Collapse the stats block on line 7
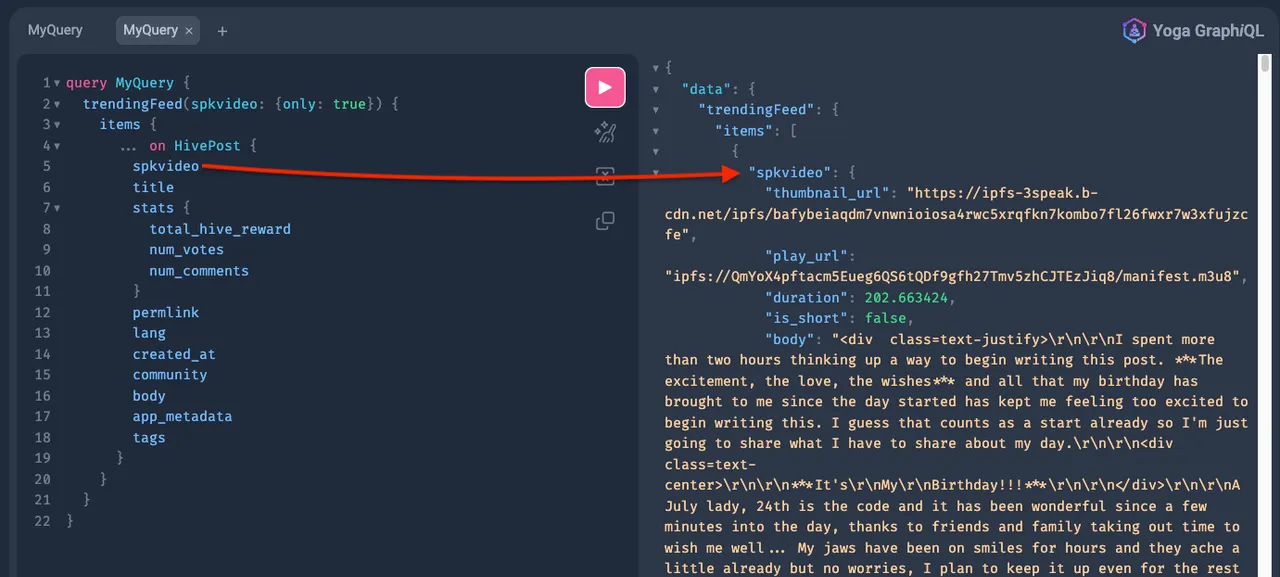Screen dimensions: 1280x577 56,208
